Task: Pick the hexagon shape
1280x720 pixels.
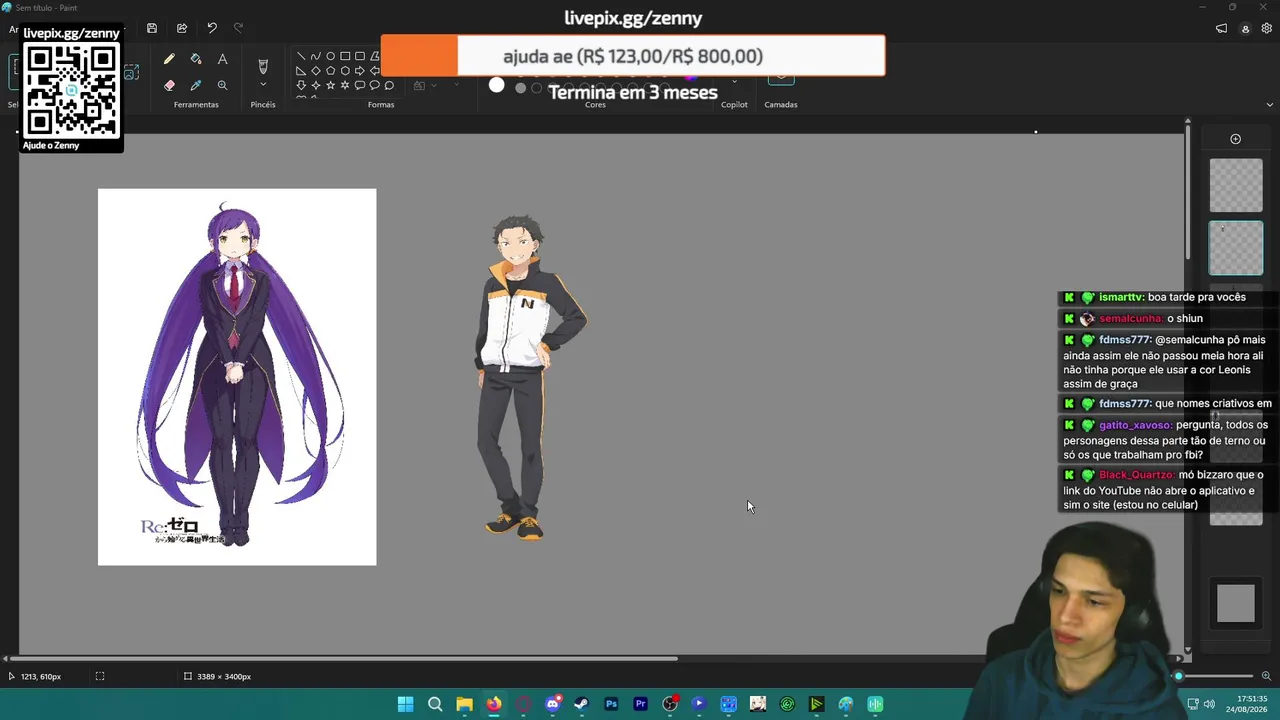Action: click(x=345, y=71)
